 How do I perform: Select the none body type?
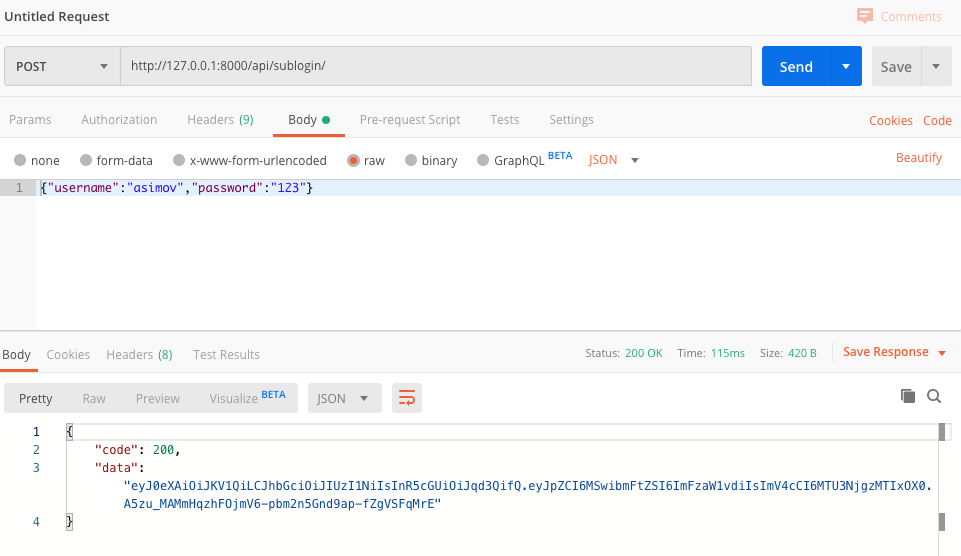point(20,160)
